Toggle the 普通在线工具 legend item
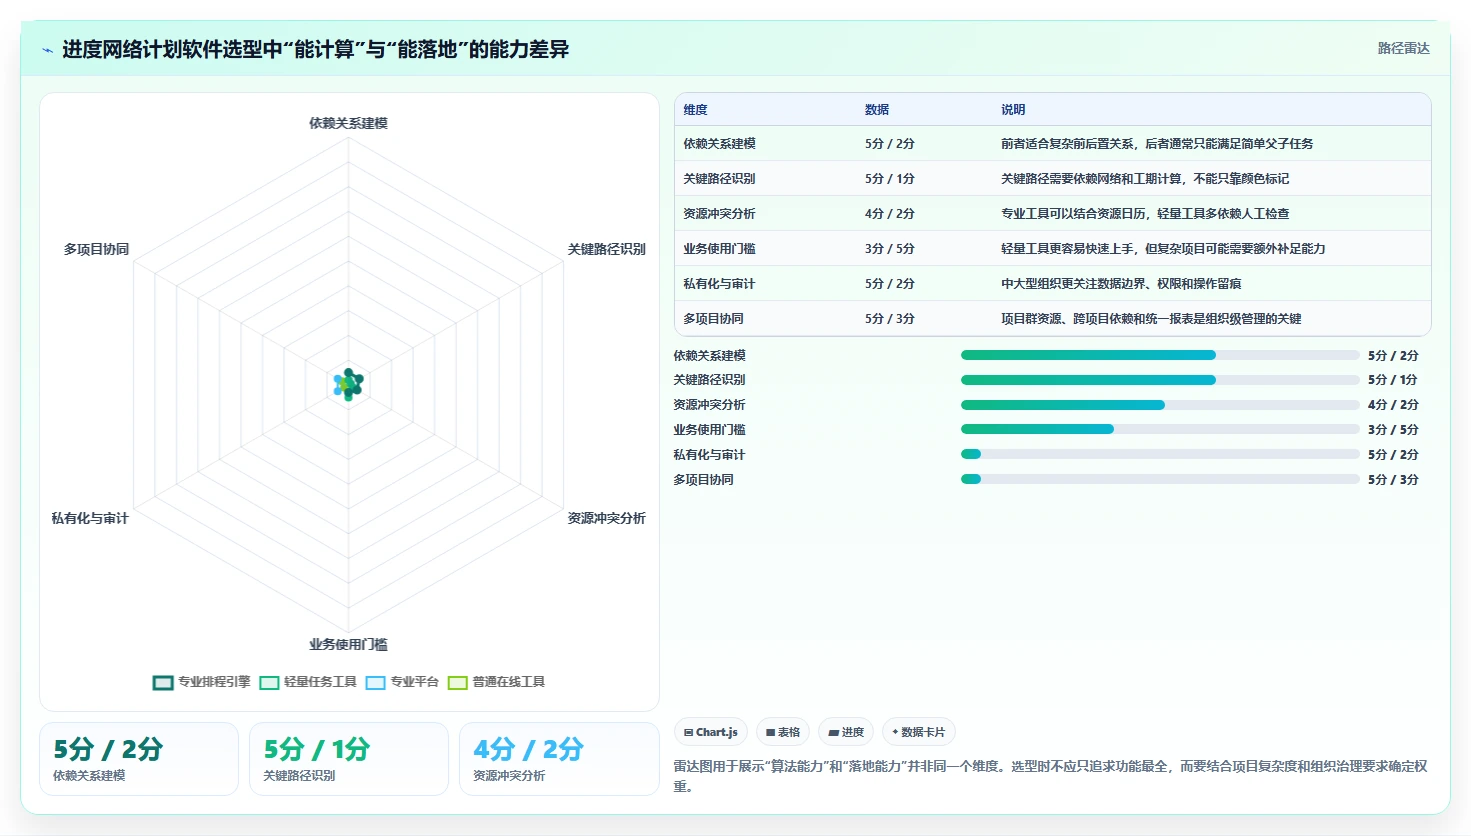 coord(496,682)
